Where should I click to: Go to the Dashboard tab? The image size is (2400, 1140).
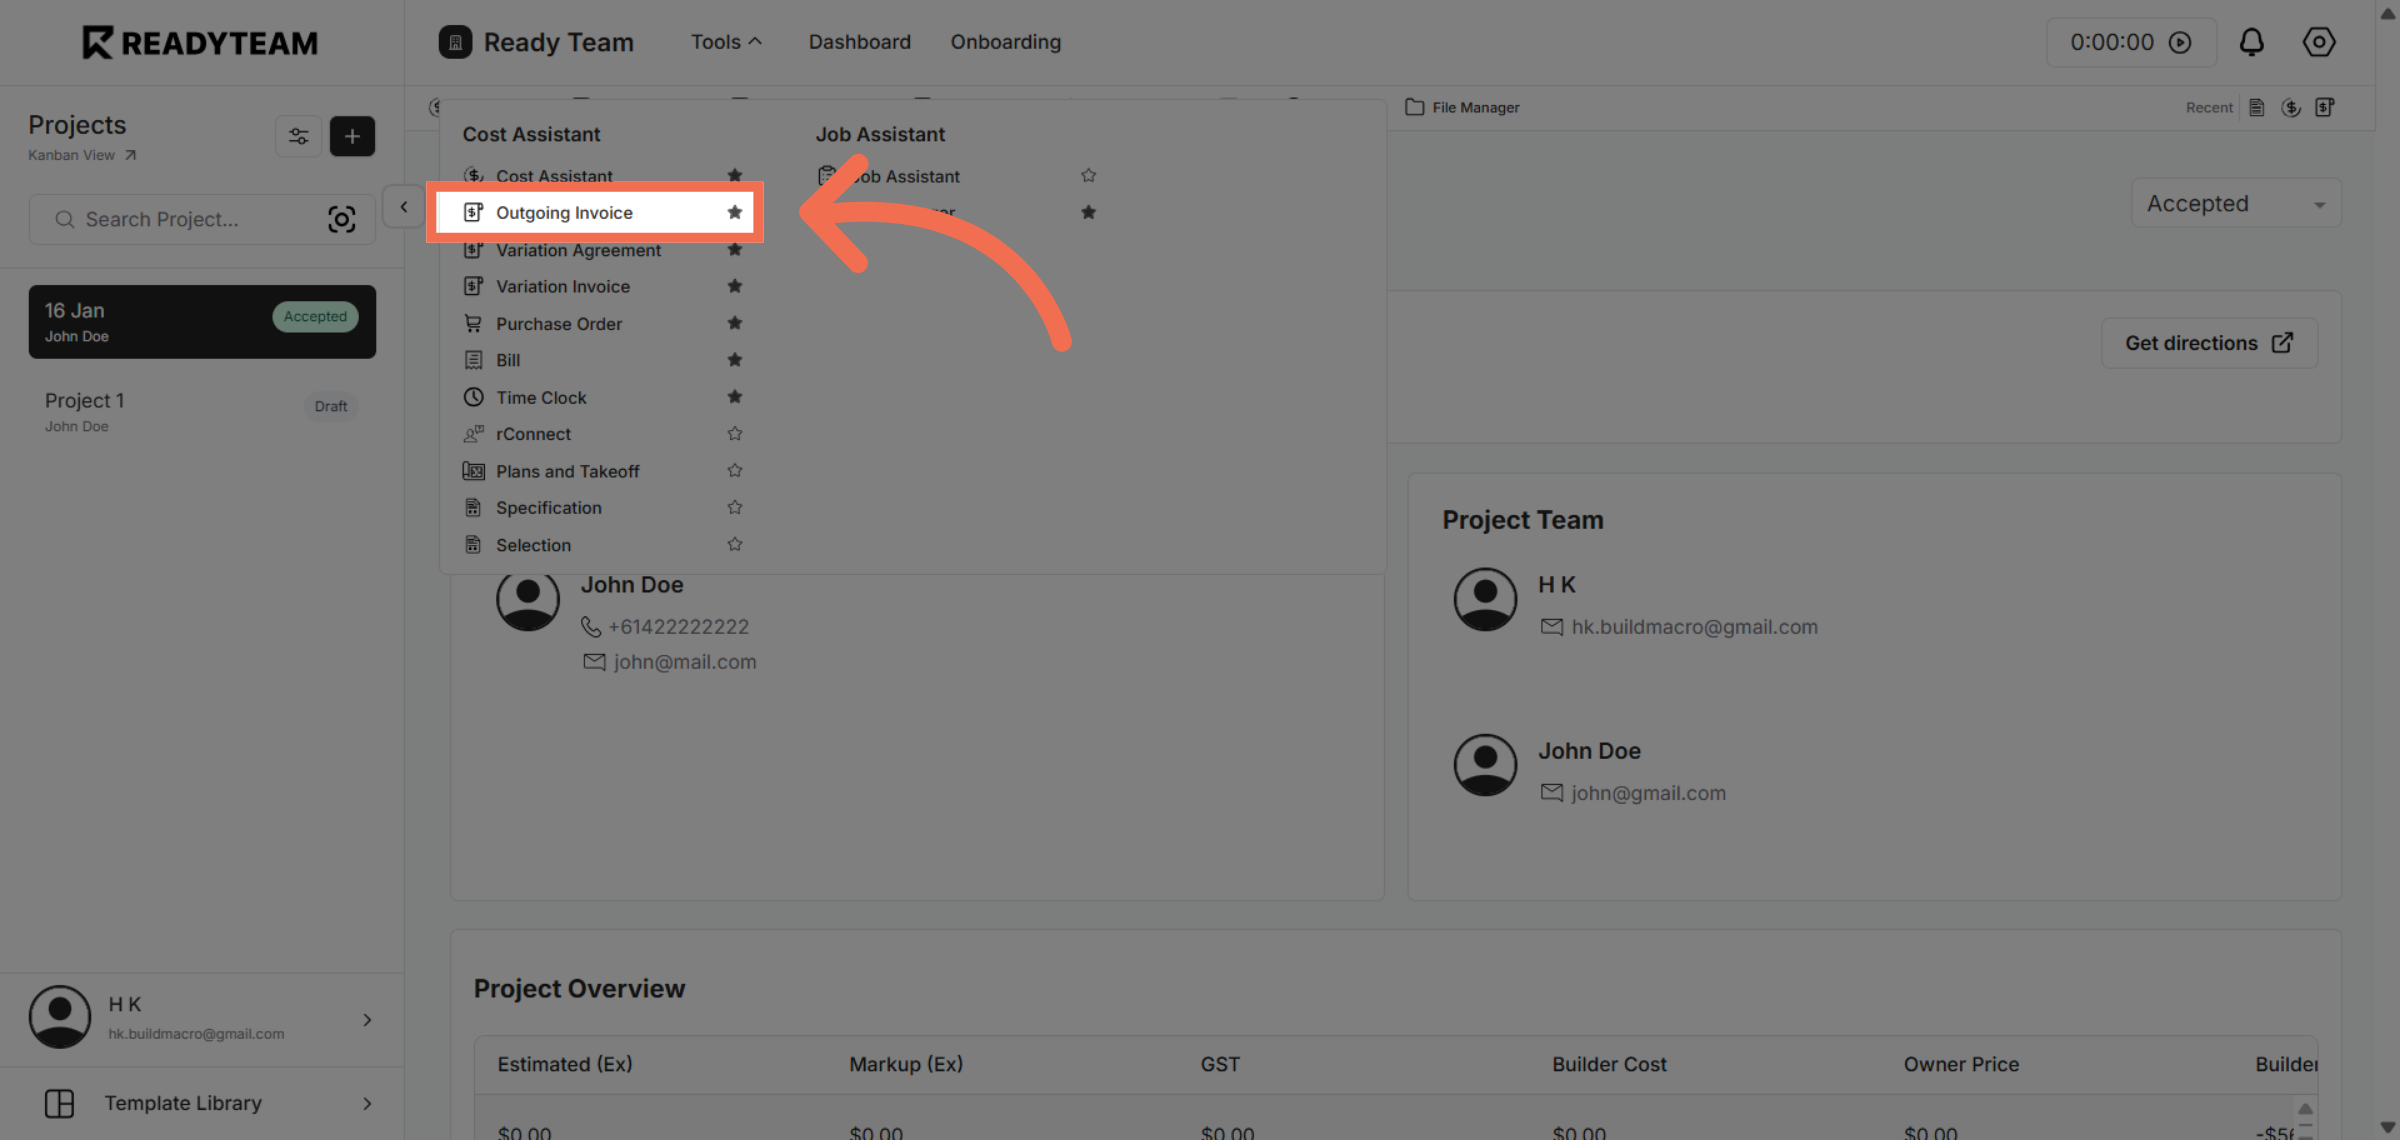point(859,42)
